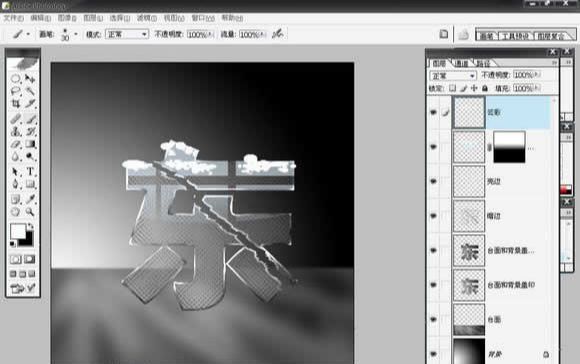
Task: Open brush flow slider arrow
Action: tap(263, 34)
